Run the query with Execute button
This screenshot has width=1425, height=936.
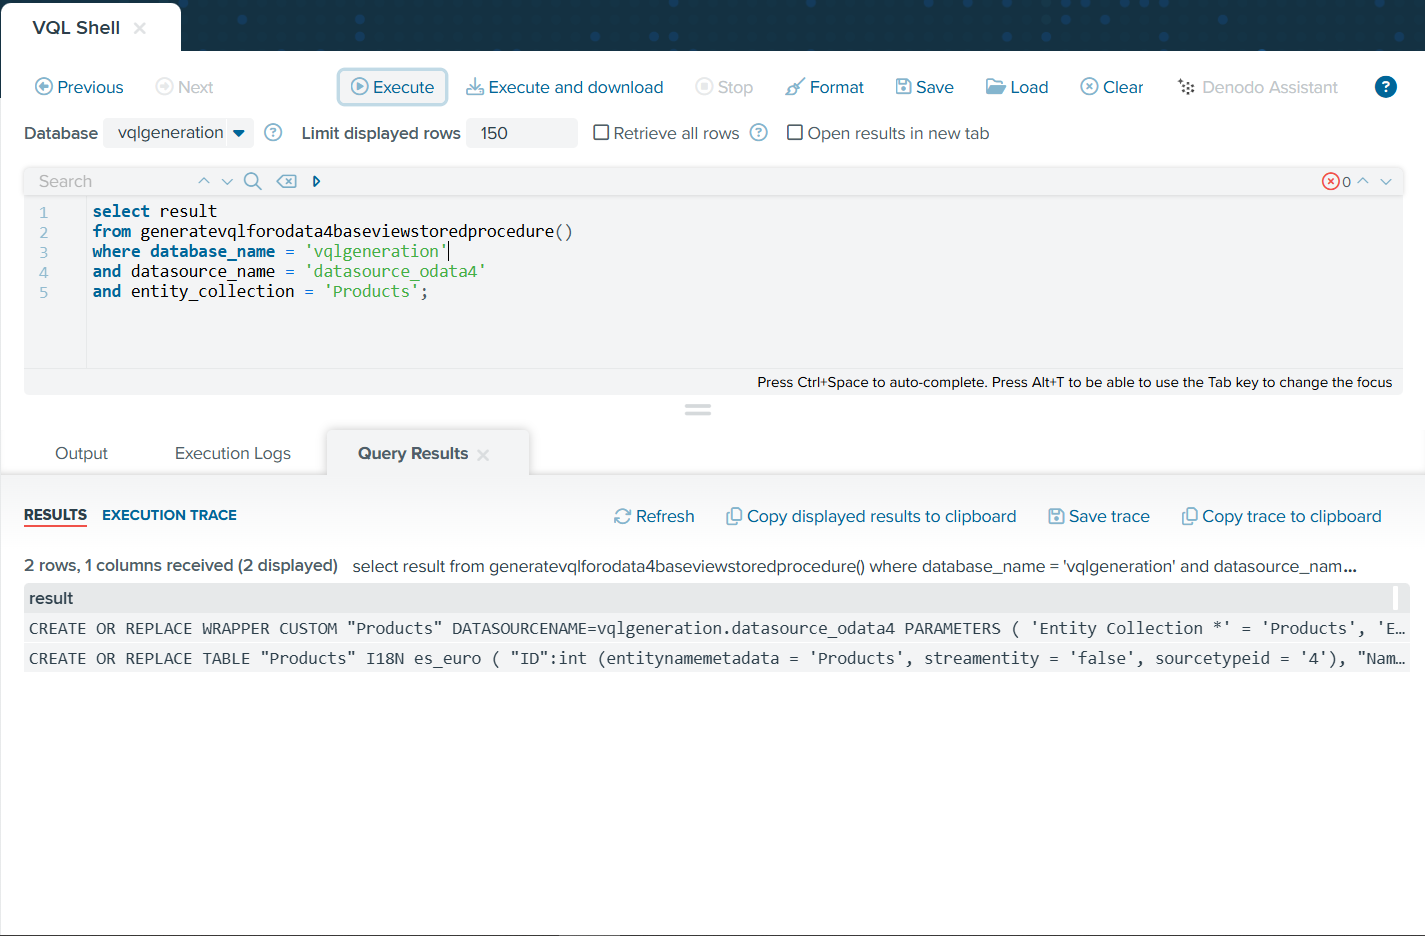coord(392,87)
